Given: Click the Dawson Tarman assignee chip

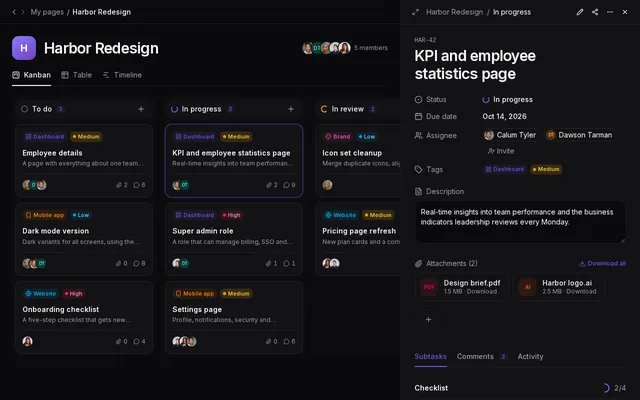Looking at the screenshot, I should click(580, 135).
